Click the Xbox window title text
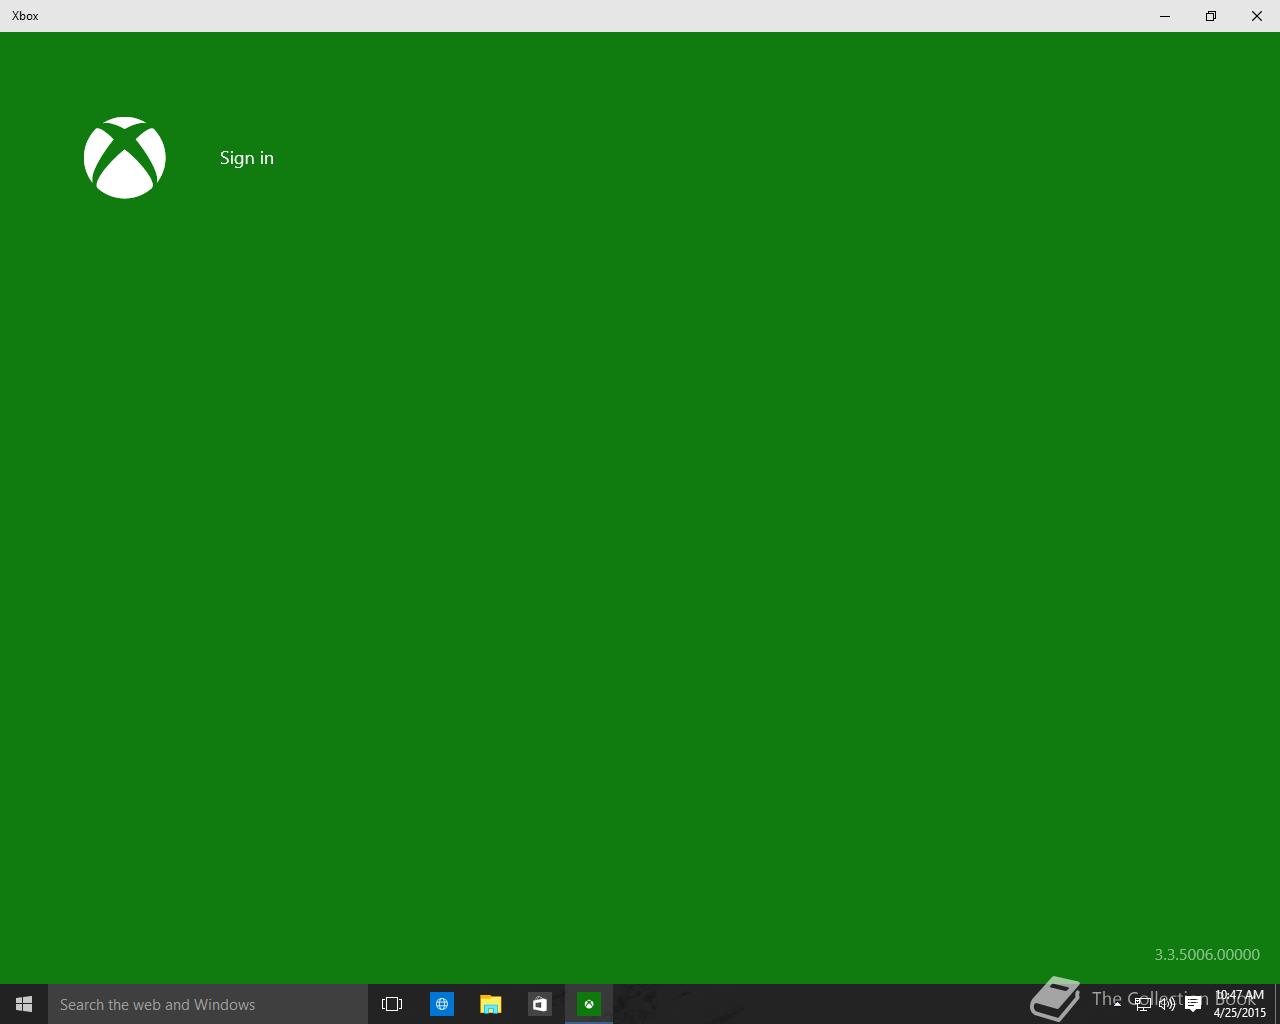 25,16
